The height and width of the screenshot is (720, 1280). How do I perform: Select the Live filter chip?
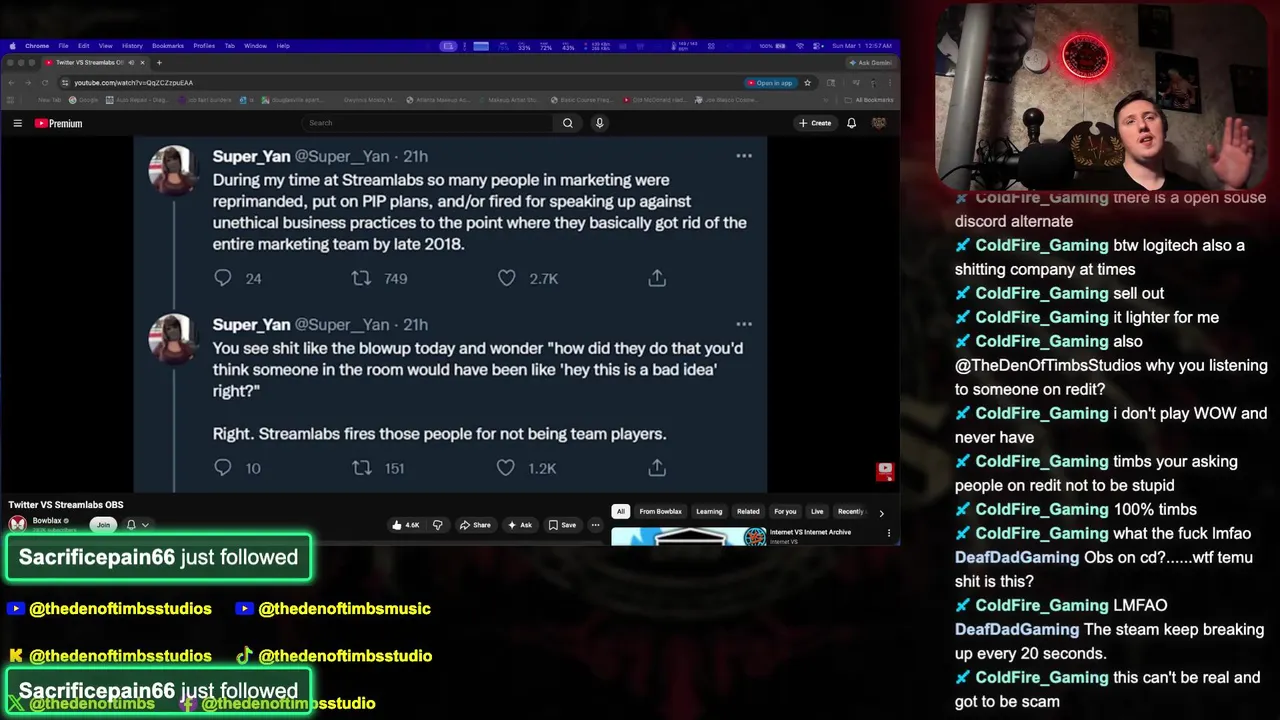[817, 512]
